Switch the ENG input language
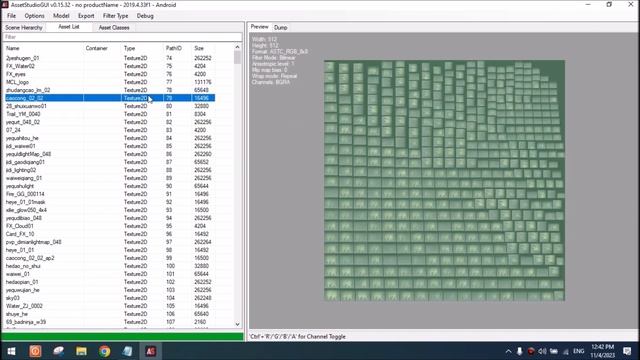Screen dimensions: 640x360 (x=578, y=351)
